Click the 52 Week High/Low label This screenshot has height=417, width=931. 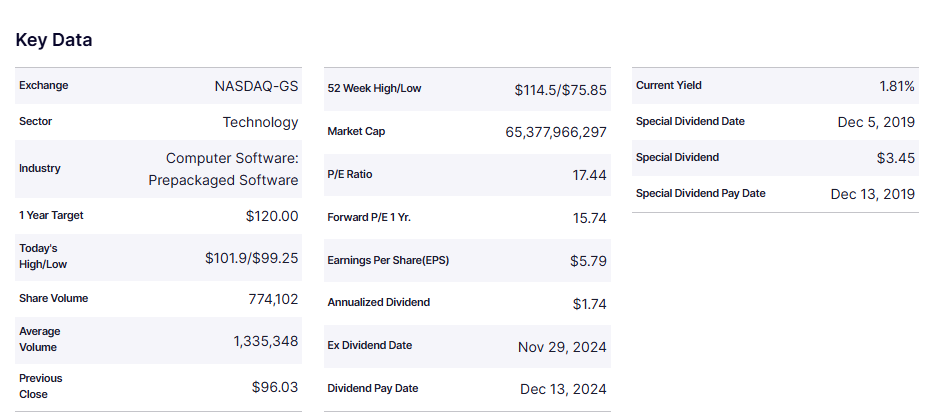[374, 89]
